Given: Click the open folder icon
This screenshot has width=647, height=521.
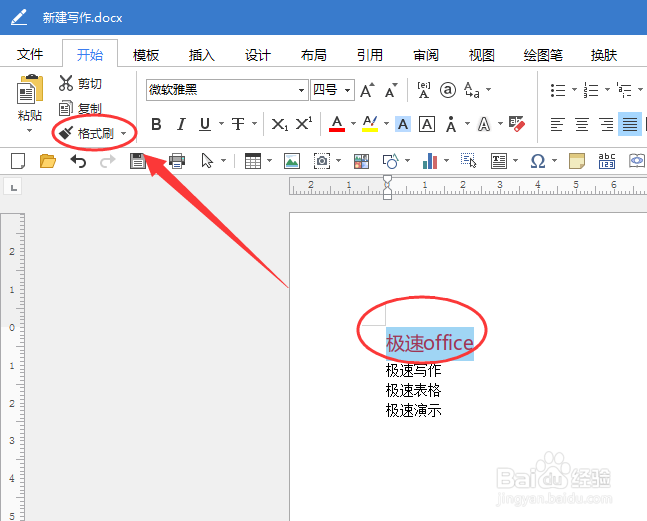Looking at the screenshot, I should coord(47,161).
